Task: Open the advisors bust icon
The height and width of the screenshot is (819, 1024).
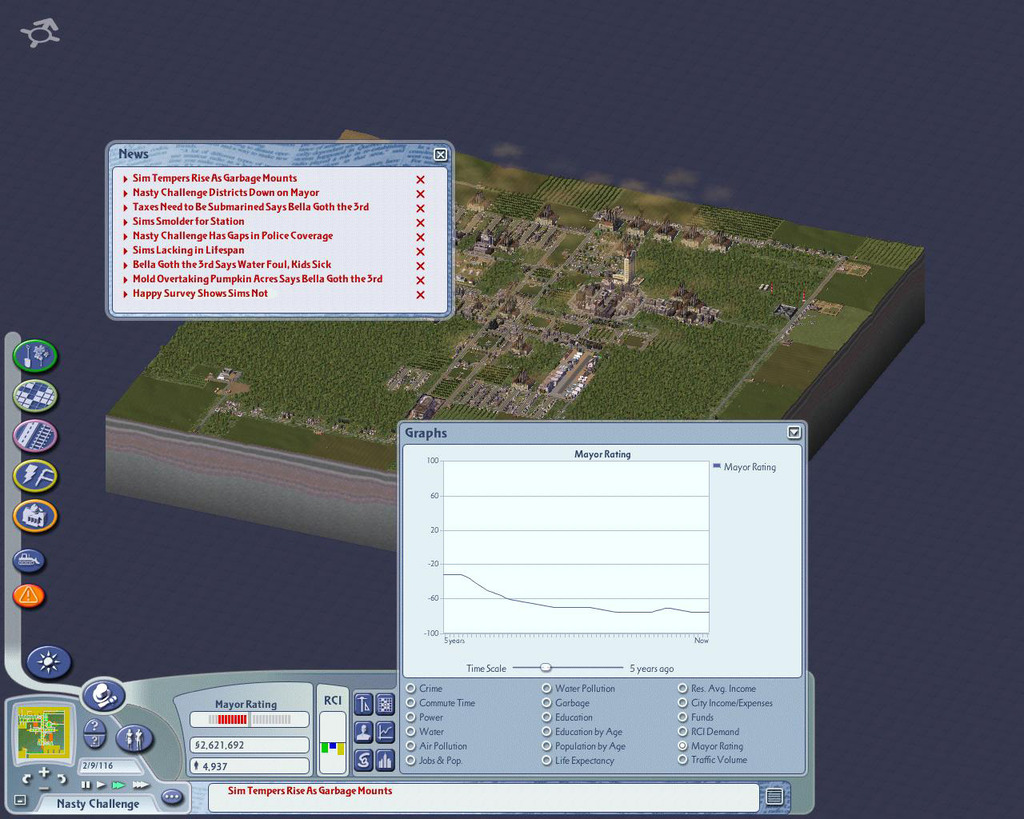Action: [363, 731]
